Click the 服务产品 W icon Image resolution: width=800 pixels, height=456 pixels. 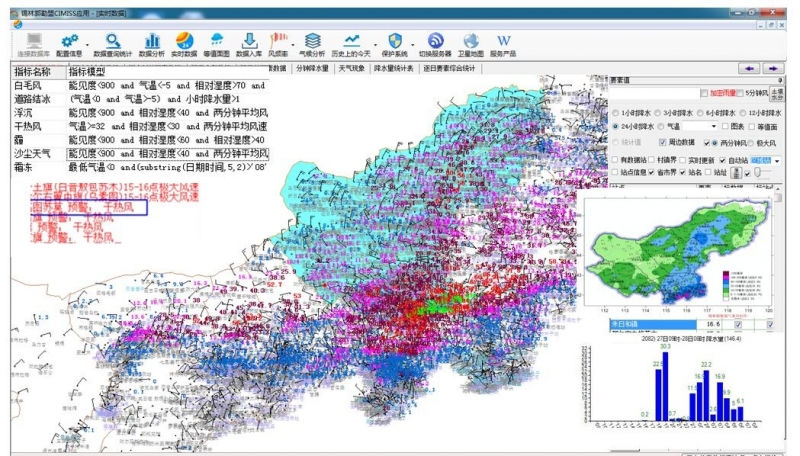click(x=503, y=38)
